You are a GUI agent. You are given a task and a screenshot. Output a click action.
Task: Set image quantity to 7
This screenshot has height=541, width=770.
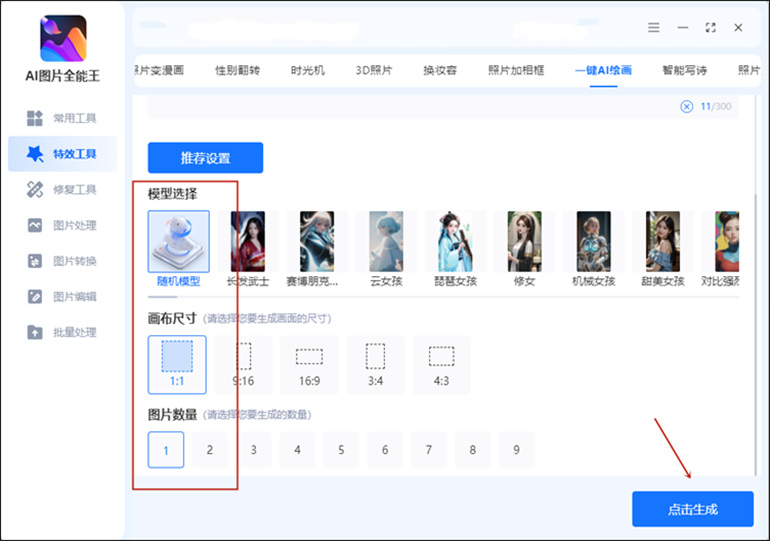(x=429, y=450)
